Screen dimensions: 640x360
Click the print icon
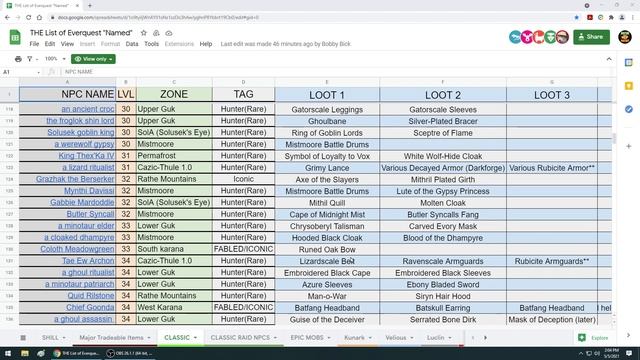[x=18, y=59]
